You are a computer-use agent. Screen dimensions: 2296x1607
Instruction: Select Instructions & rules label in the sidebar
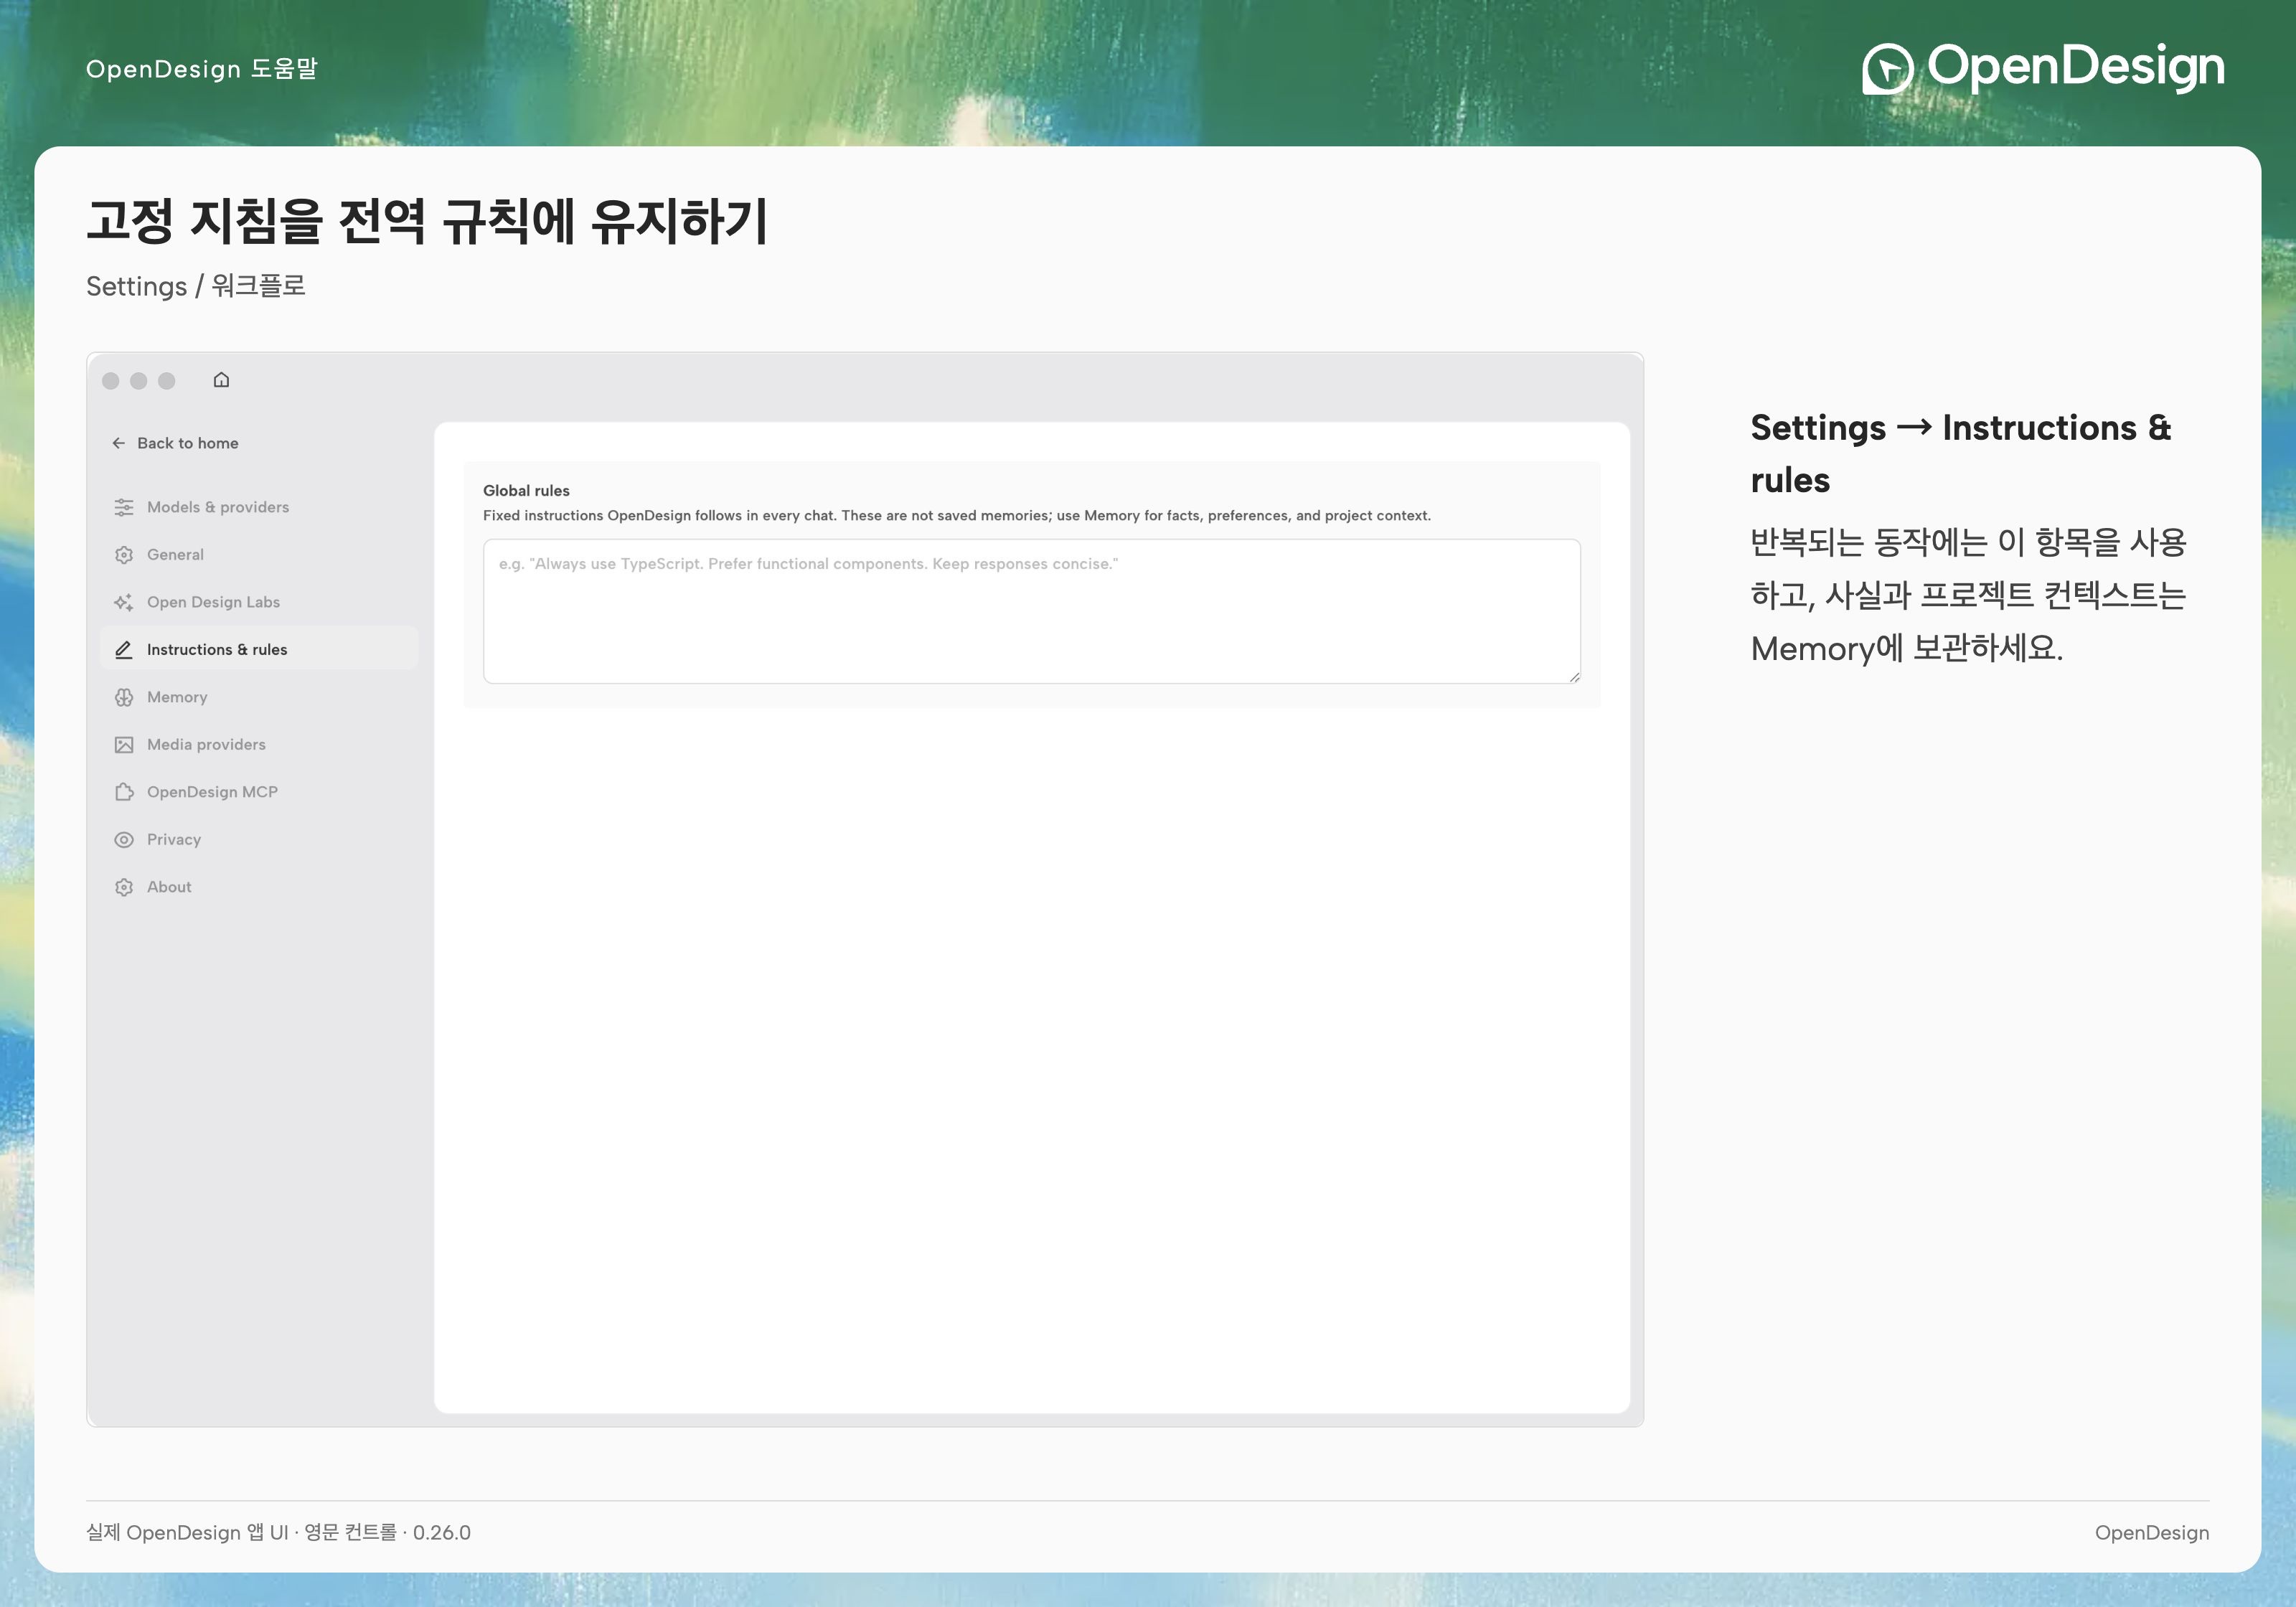coord(217,650)
